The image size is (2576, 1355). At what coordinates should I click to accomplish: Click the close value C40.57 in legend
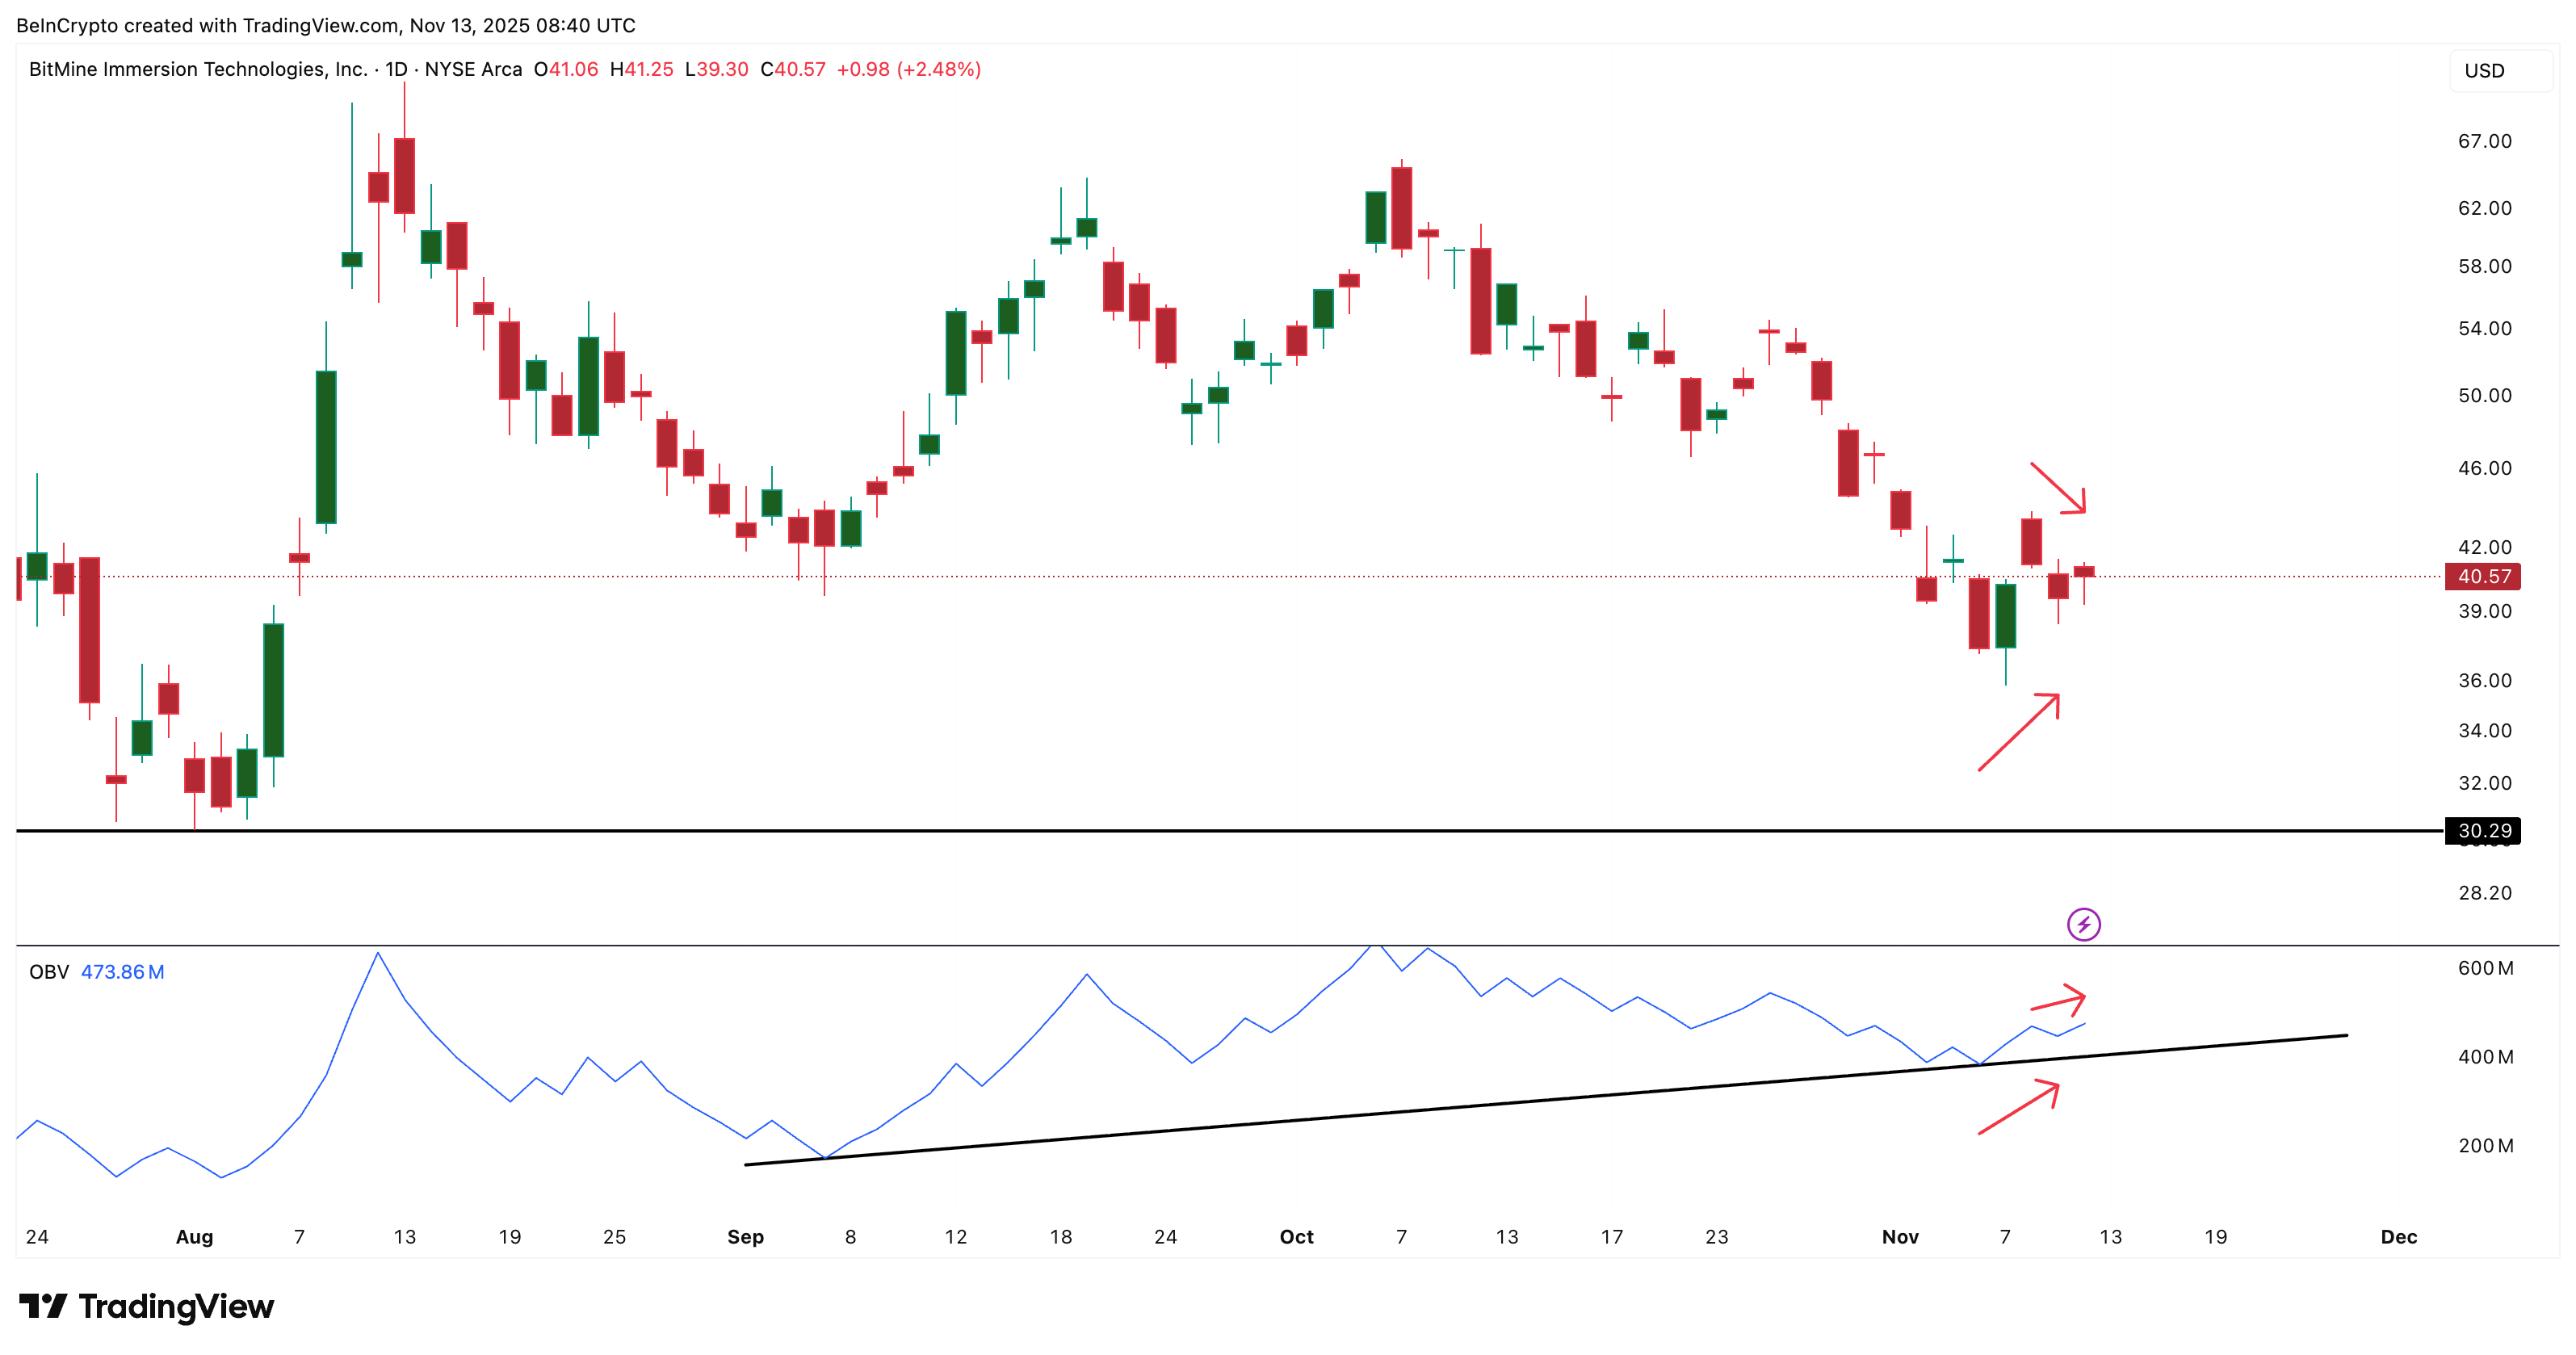(x=792, y=70)
